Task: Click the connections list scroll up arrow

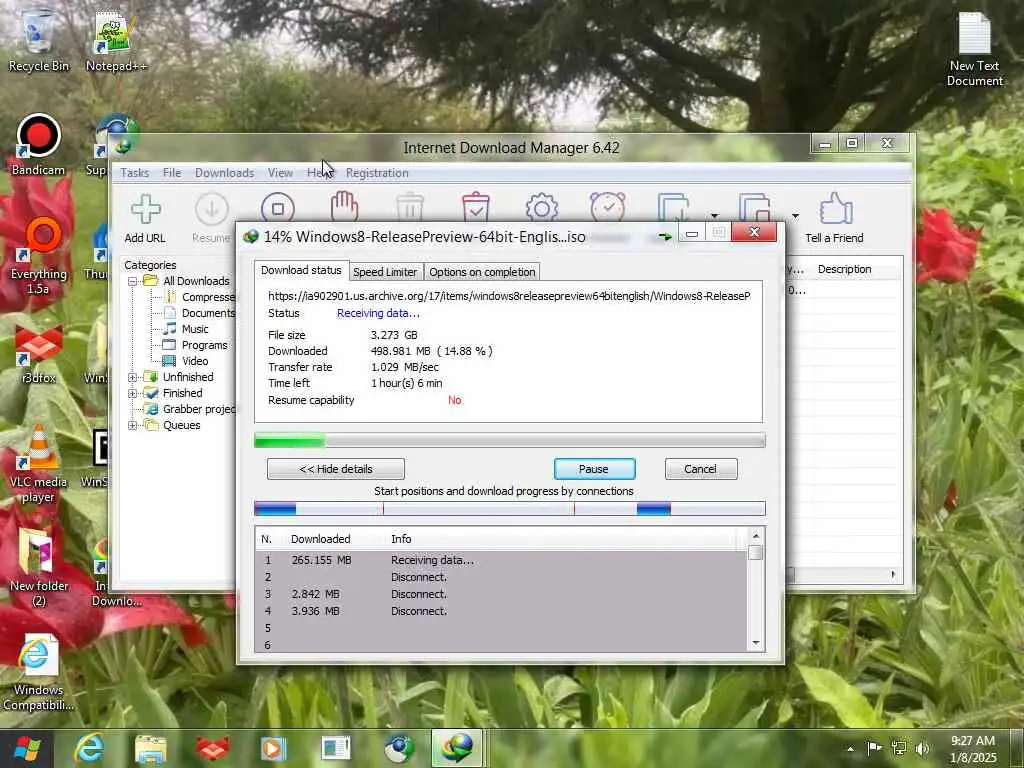Action: pos(756,536)
